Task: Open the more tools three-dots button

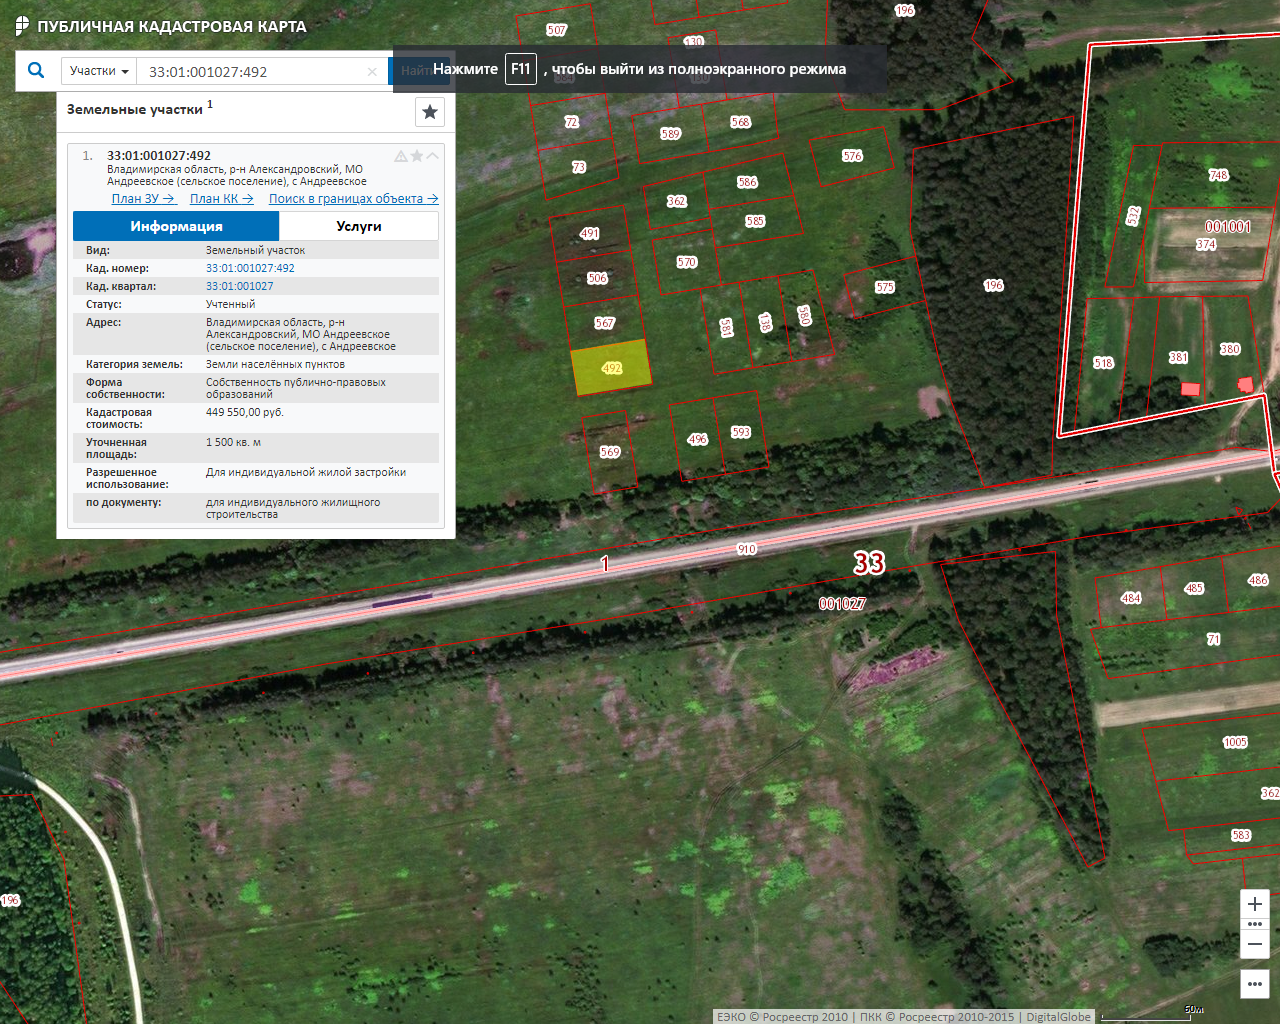Action: pyautogui.click(x=1255, y=984)
